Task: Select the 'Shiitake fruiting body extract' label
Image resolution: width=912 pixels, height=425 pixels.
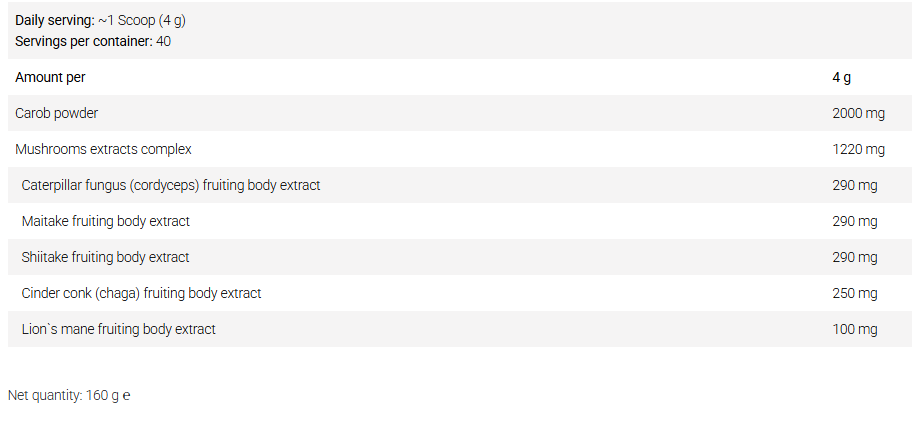Action: coord(105,257)
